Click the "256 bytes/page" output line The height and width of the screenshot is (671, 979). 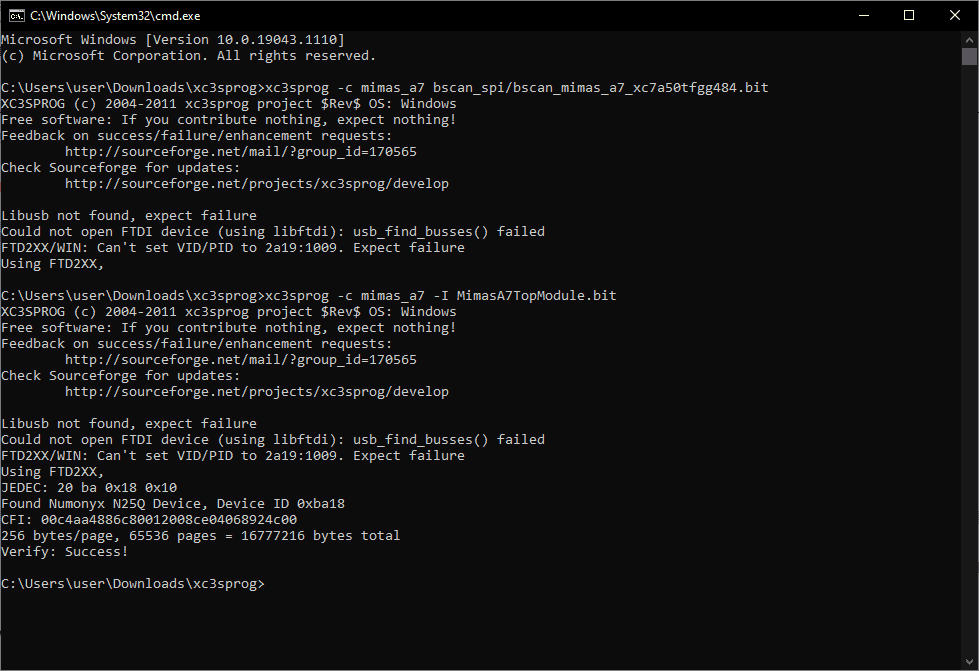pyautogui.click(x=200, y=535)
